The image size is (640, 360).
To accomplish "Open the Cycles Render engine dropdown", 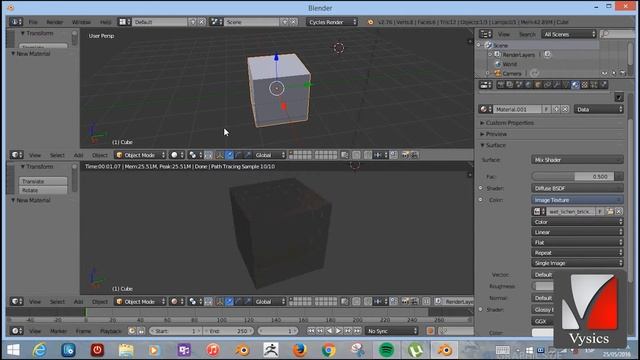I will (332, 22).
